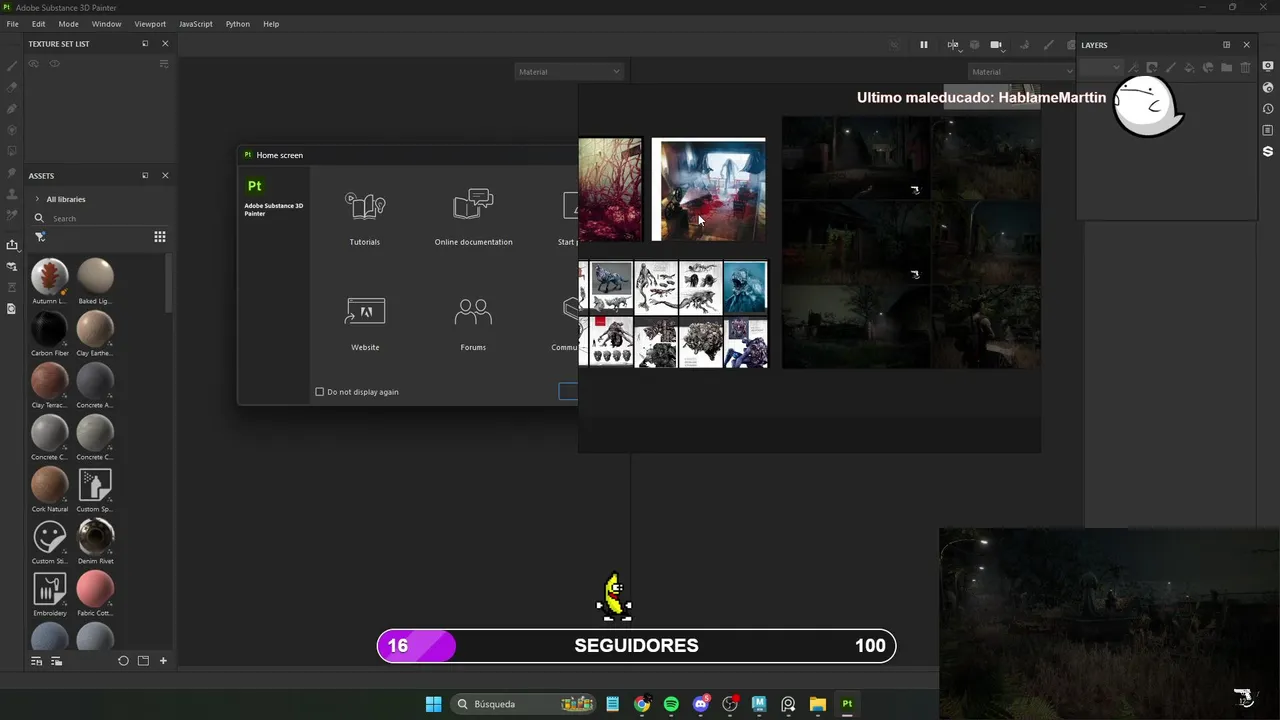1280x720 pixels.
Task: Add a paint layer with brush icon in Layers
Action: pos(1171,68)
